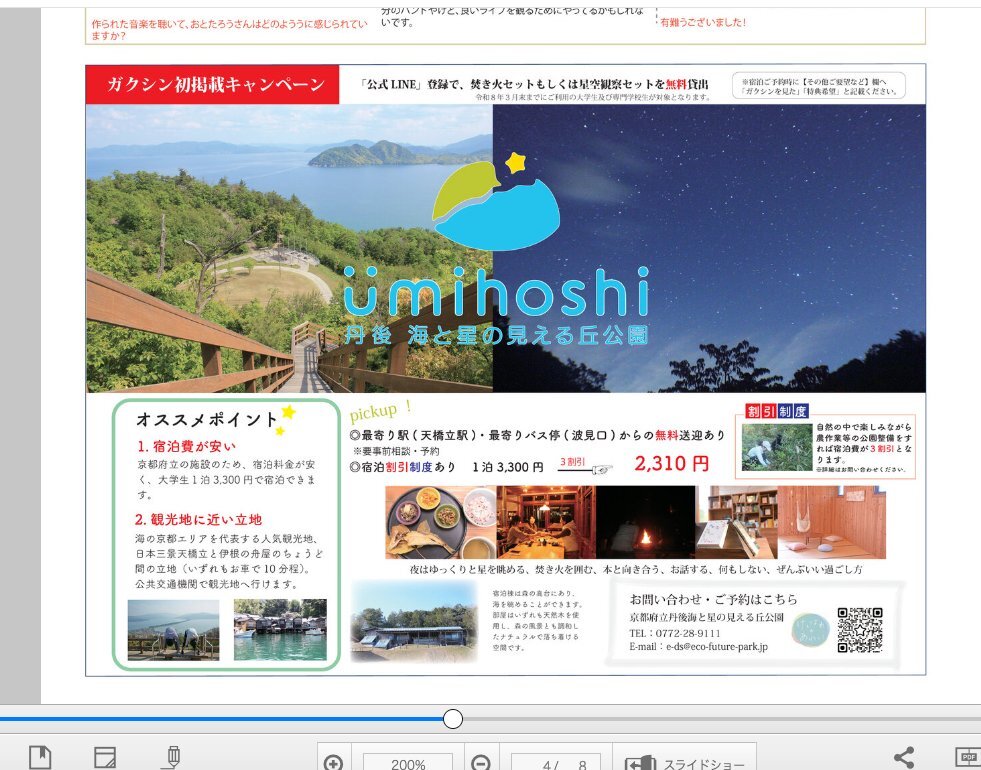The image size is (981, 770).
Task: Click the 'pickup！' yellow label
Action: 381,412
